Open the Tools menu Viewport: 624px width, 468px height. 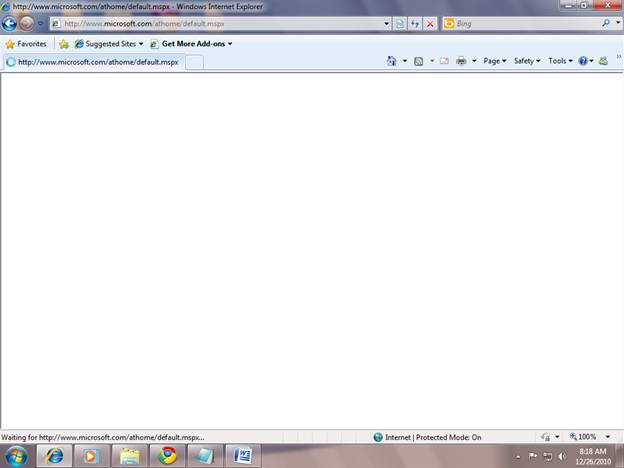[560, 61]
